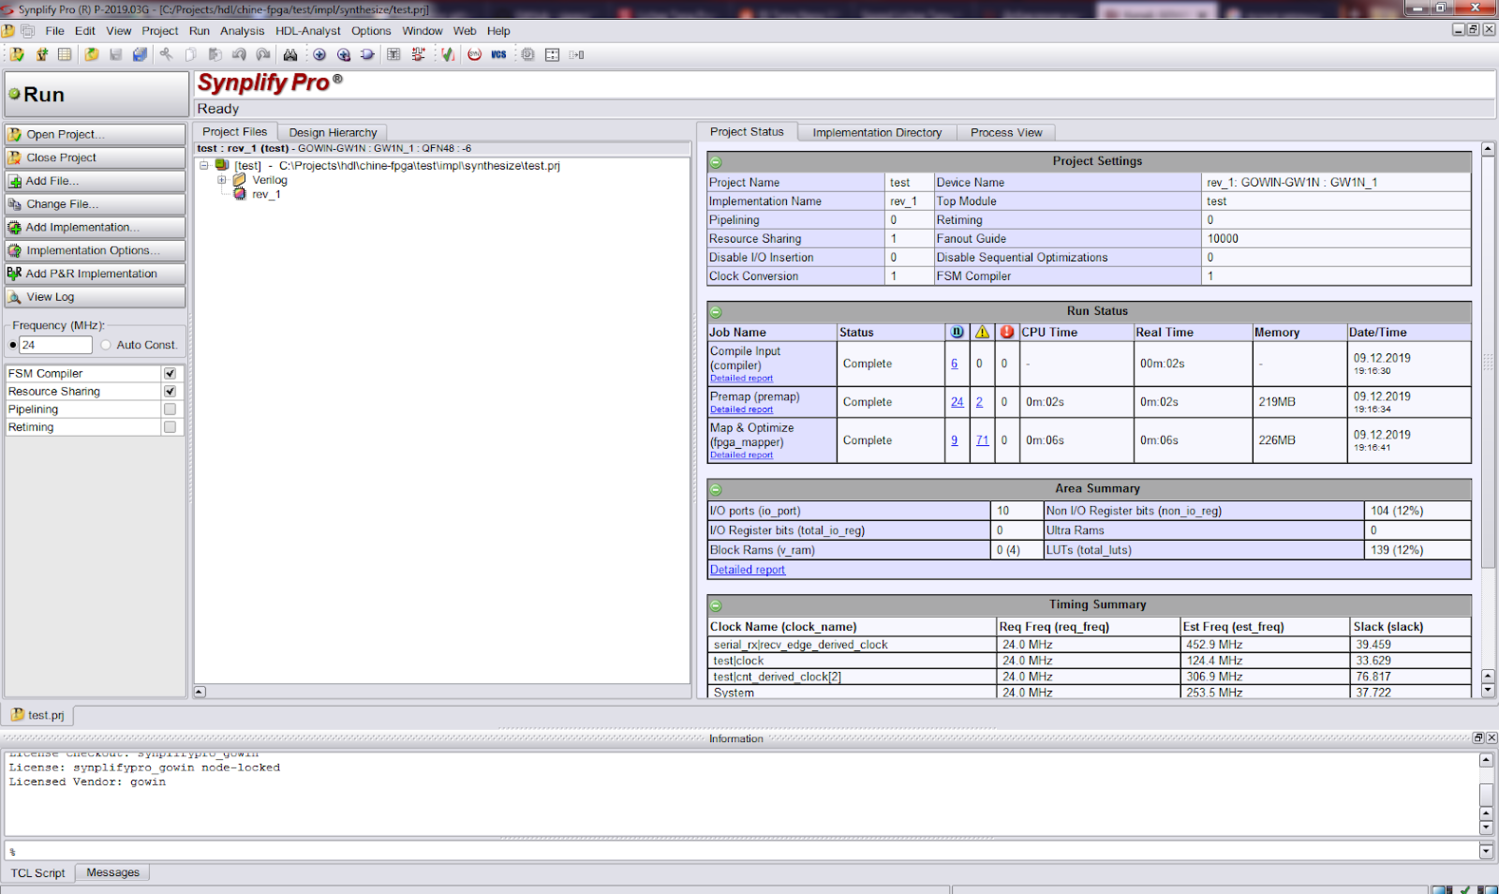Click the red syntax check mark icon
Viewport: 1499px width, 894px height.
(x=447, y=55)
